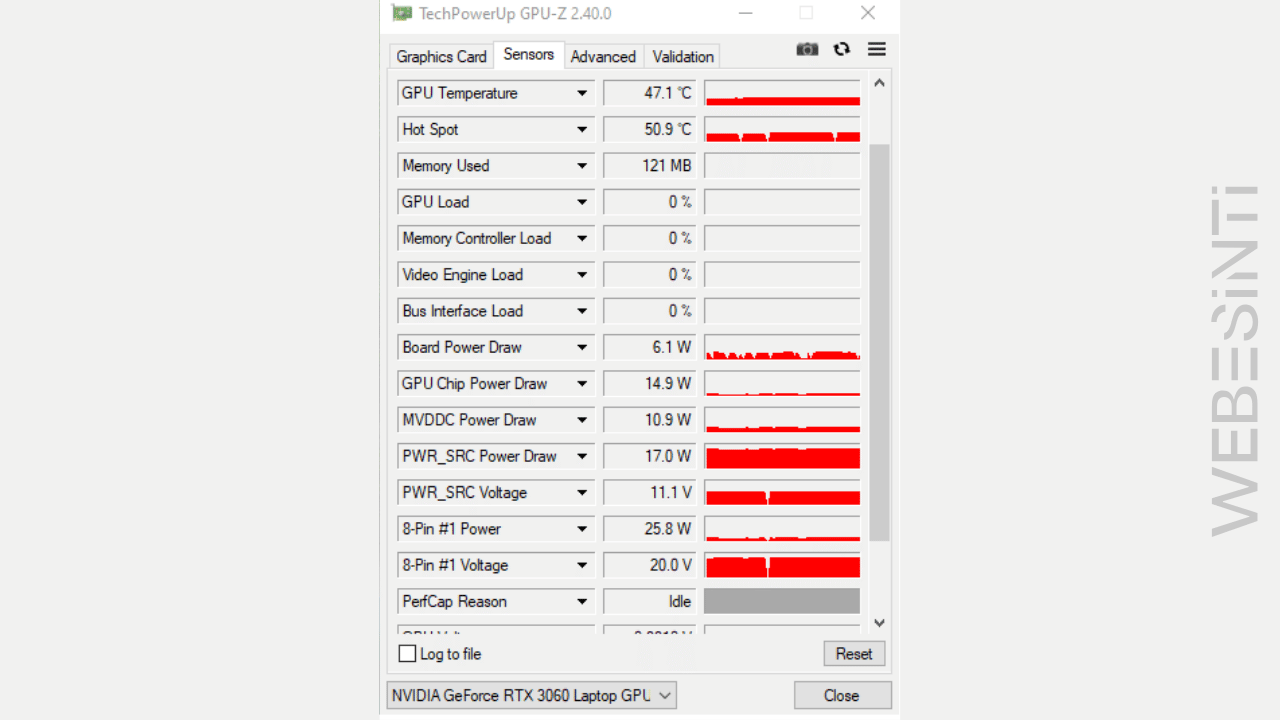Click the PWR_SRC Power Draw graph
This screenshot has width=1280, height=720.
coord(782,456)
